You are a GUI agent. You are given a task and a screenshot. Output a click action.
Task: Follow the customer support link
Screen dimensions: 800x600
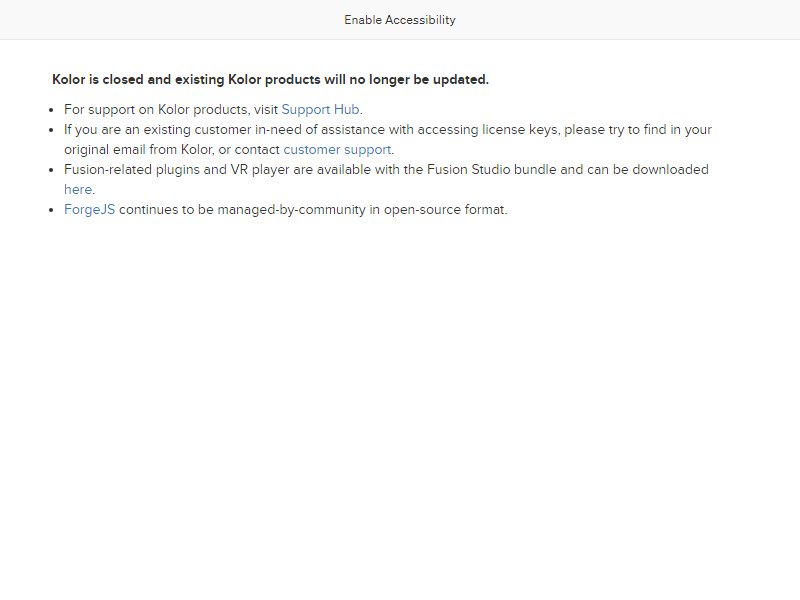[337, 149]
